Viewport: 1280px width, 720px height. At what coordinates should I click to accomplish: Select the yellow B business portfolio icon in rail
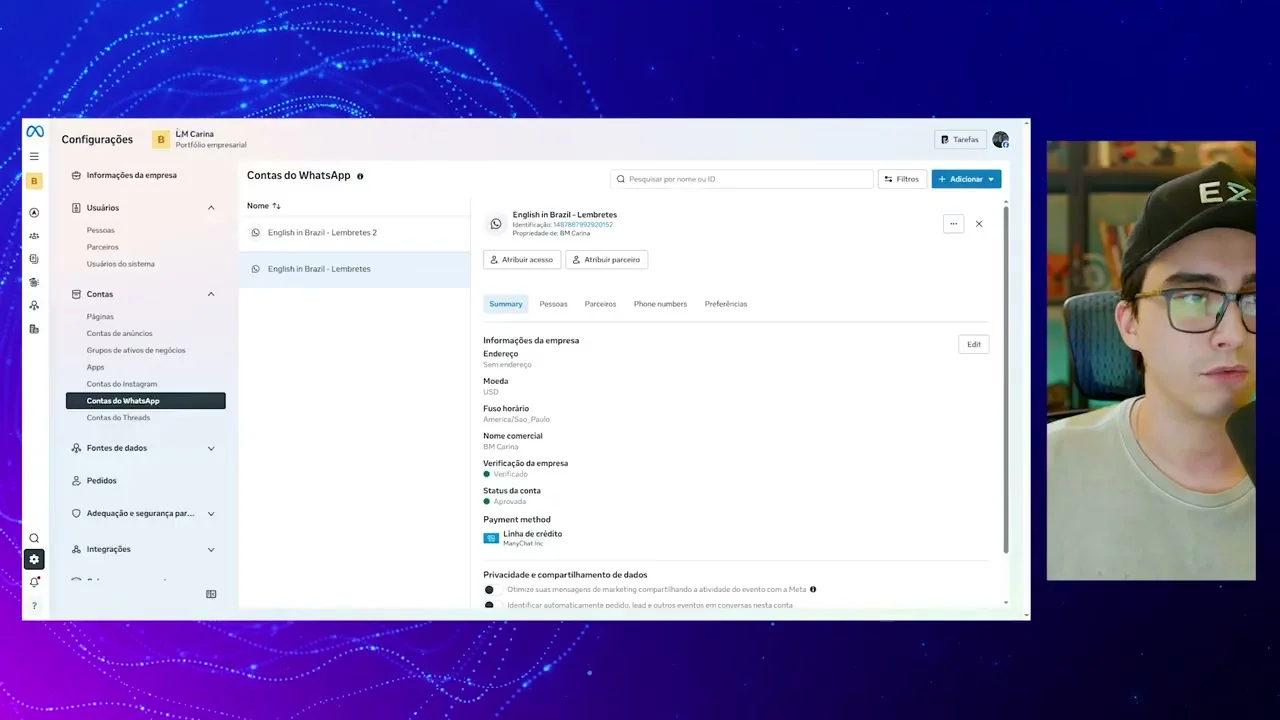point(34,181)
